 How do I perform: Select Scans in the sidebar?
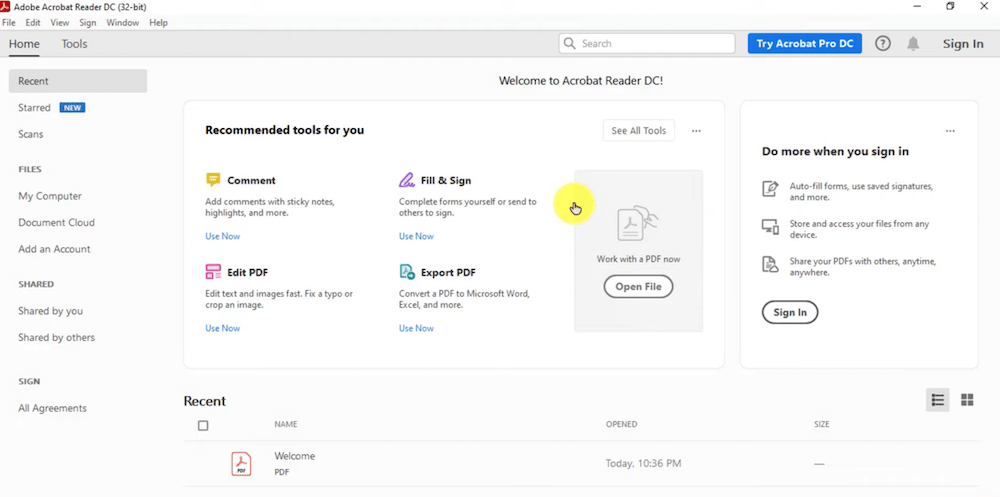coord(31,135)
